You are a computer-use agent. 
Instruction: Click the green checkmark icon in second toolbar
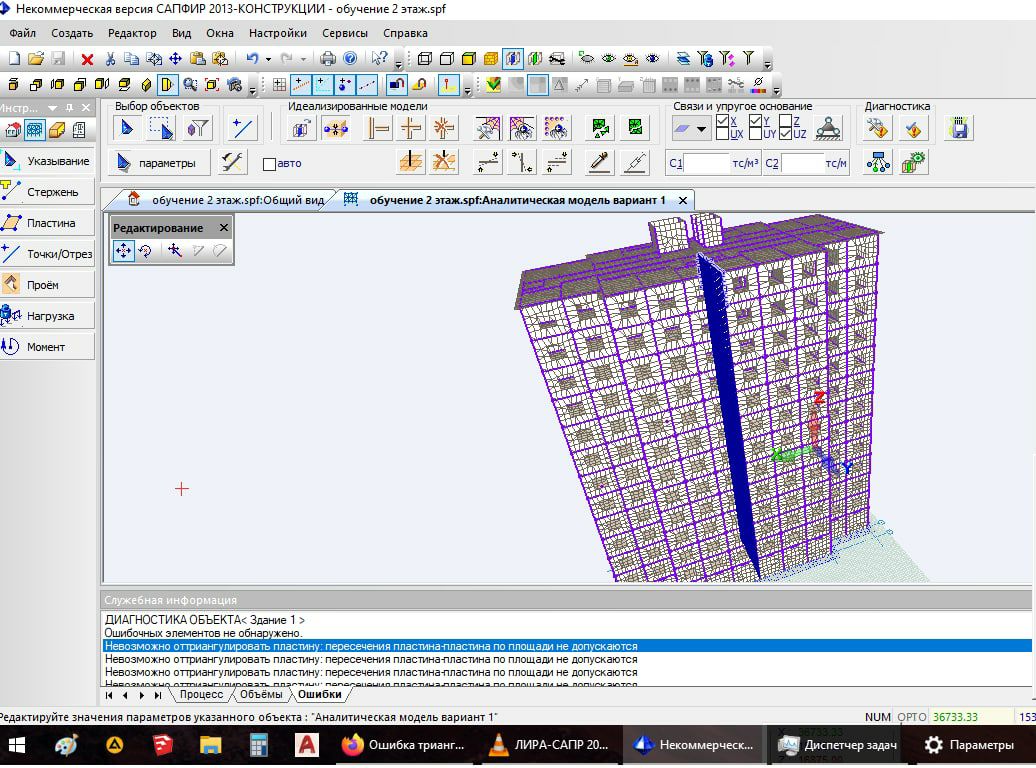(x=493, y=85)
